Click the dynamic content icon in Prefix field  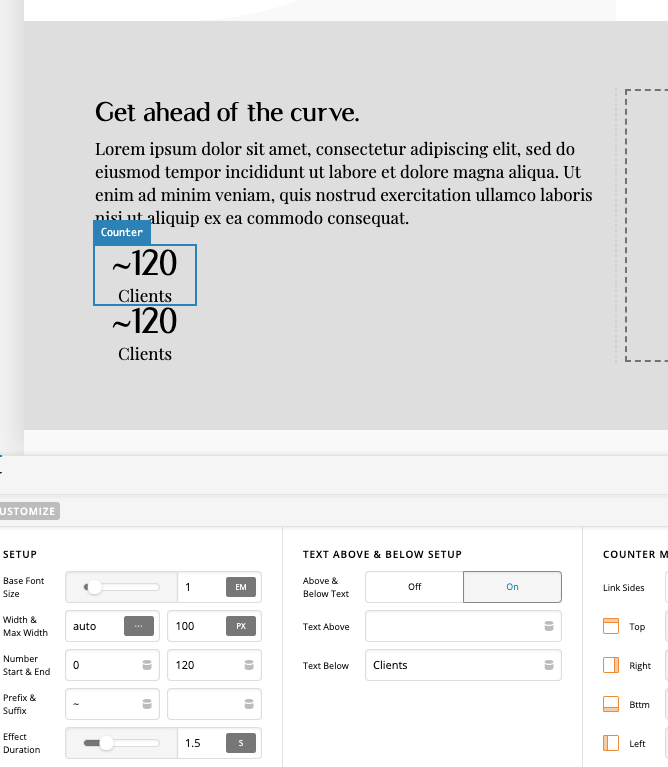(x=147, y=704)
